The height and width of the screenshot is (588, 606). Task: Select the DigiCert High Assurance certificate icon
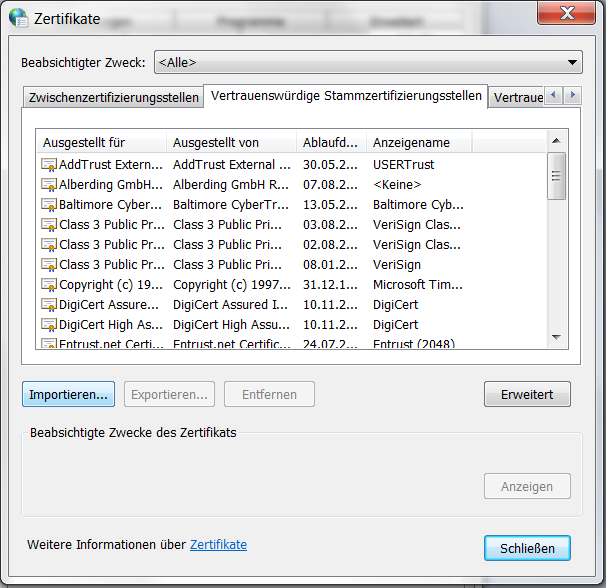coord(49,324)
